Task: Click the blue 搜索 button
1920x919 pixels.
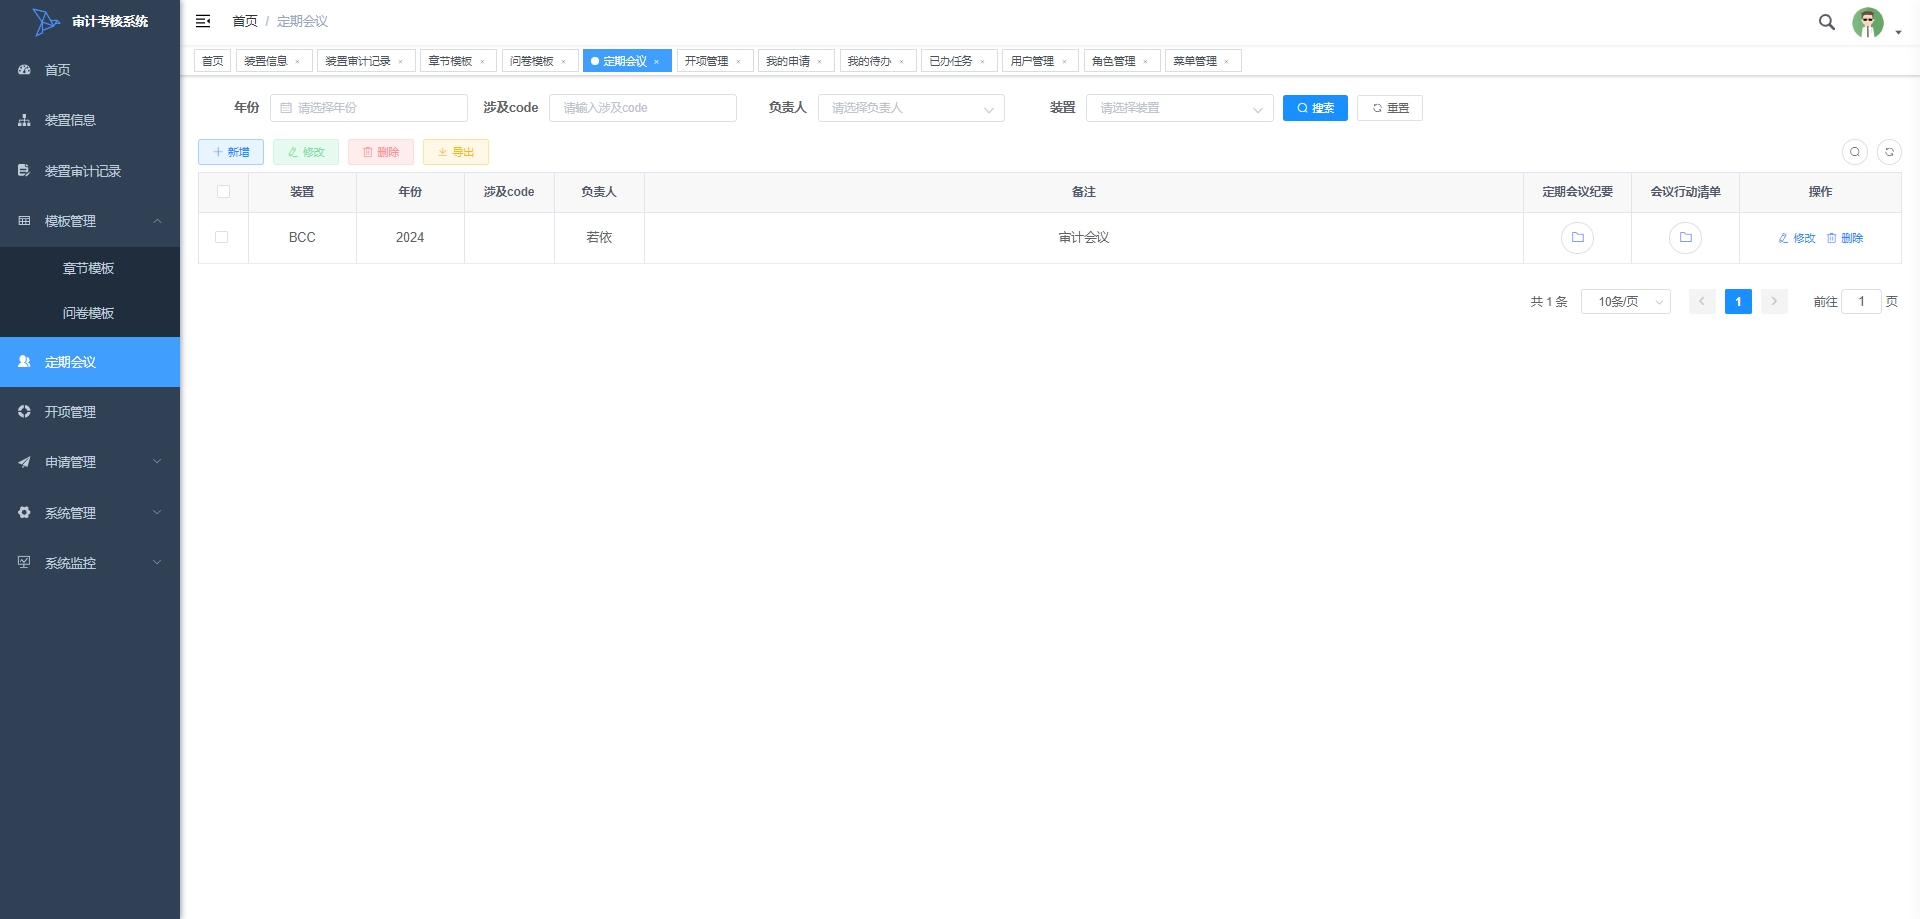Action: pyautogui.click(x=1315, y=108)
